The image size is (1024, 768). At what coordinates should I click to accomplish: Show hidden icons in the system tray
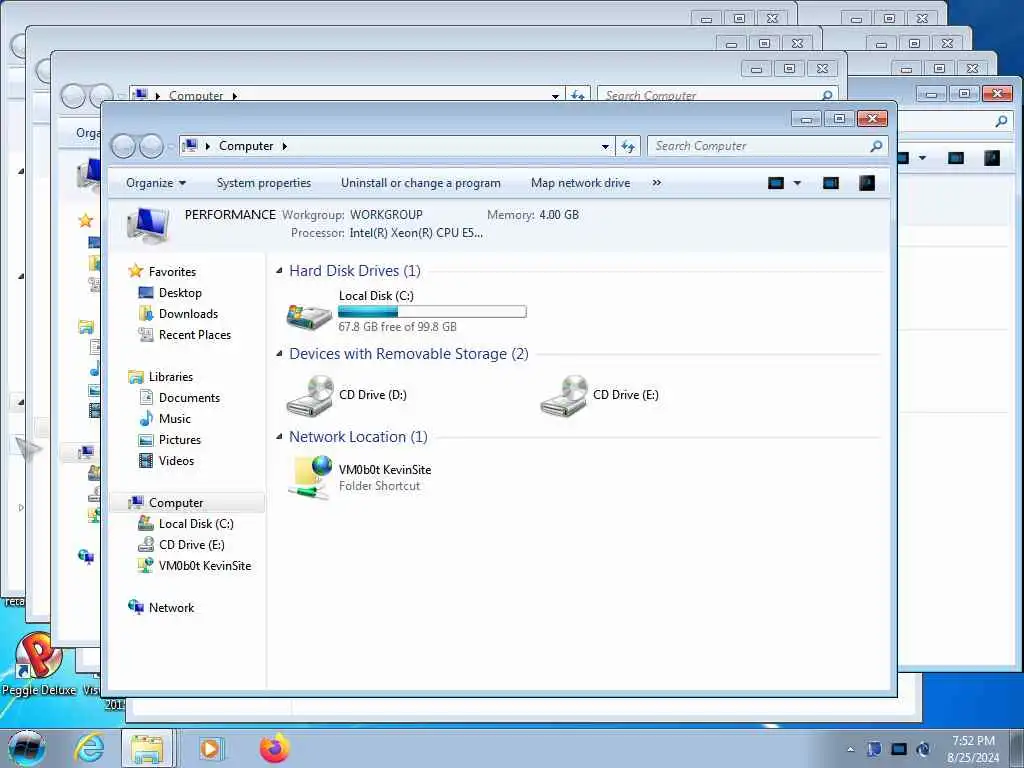click(x=850, y=749)
